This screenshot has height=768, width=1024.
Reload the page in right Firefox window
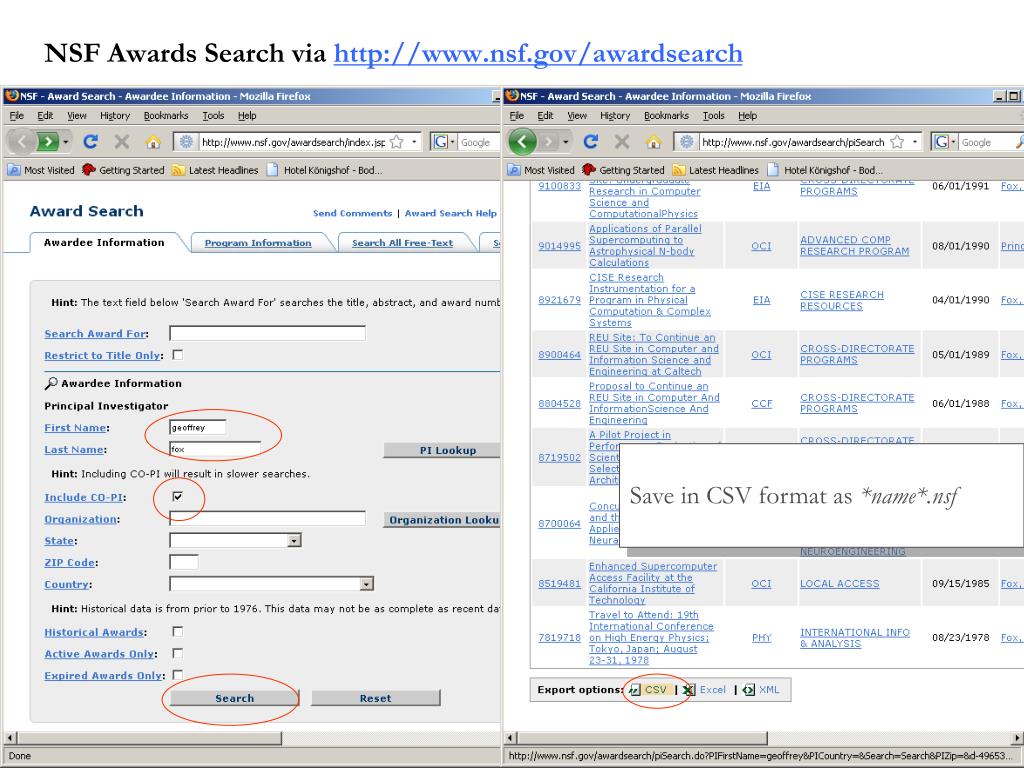pyautogui.click(x=591, y=142)
